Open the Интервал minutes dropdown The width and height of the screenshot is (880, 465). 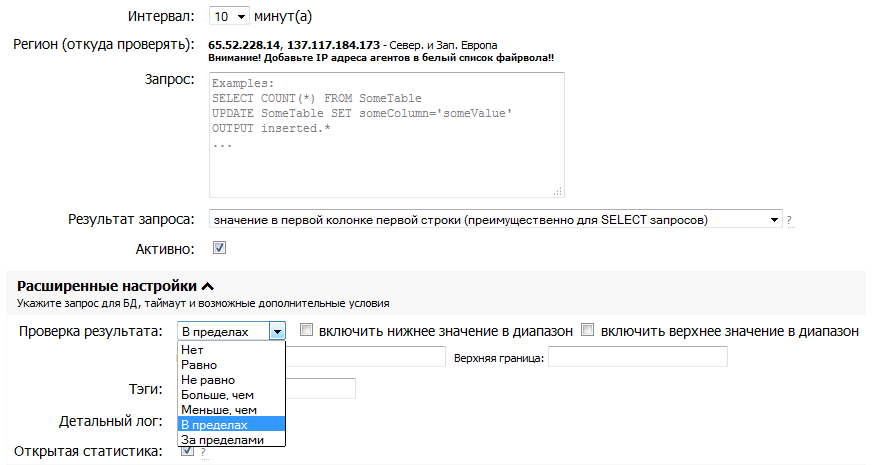pyautogui.click(x=229, y=16)
